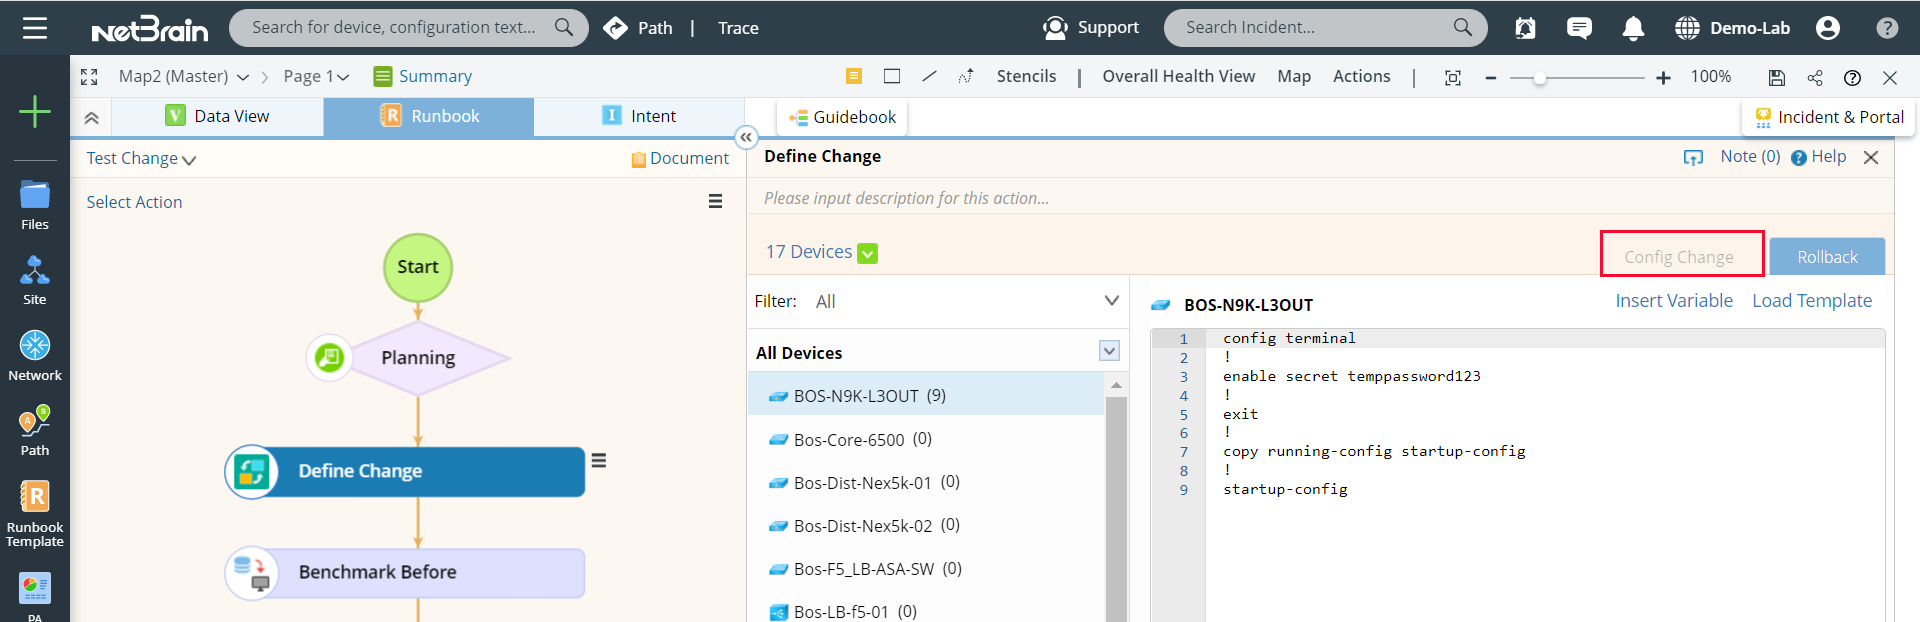Collapse the left pane with double-arrow toggle
1920x622 pixels.
746,137
